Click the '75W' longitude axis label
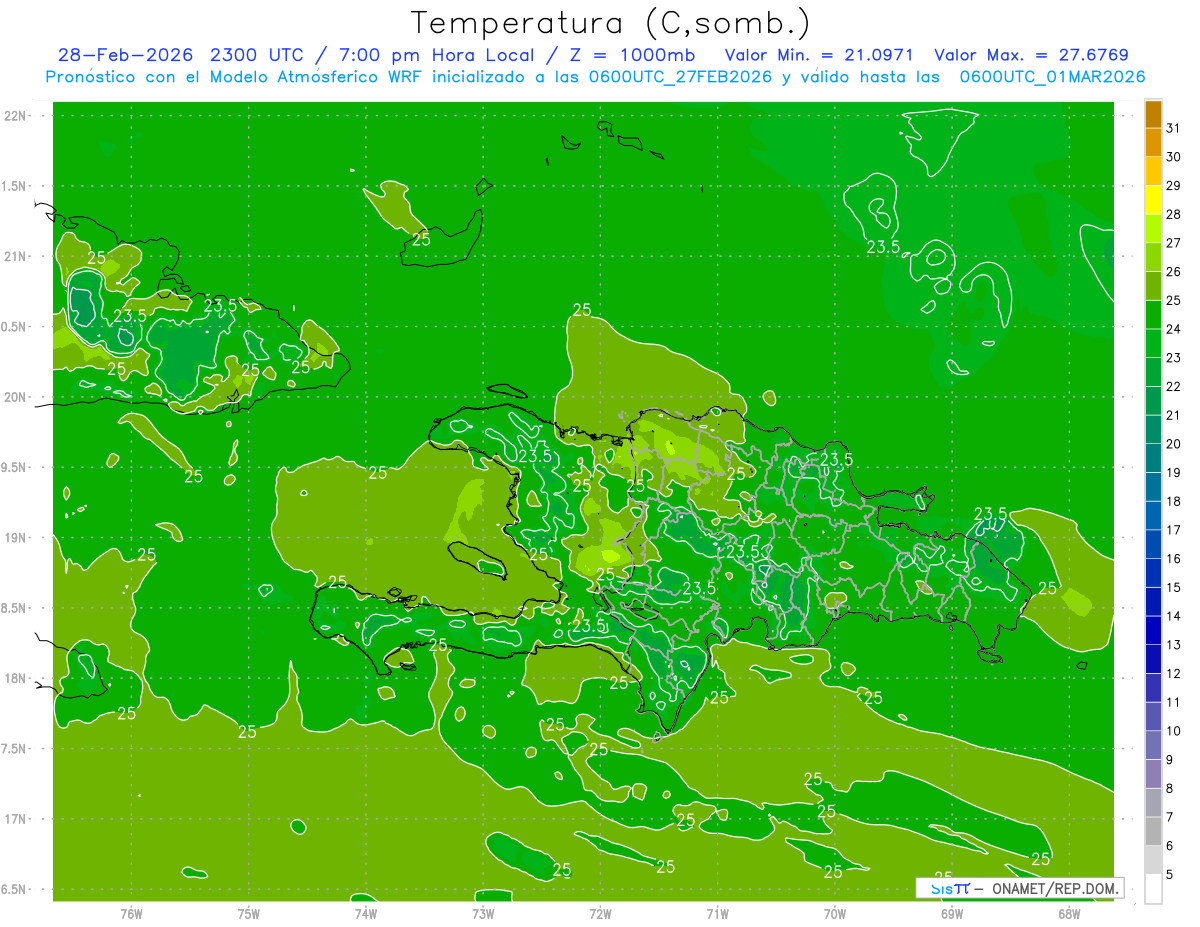 (249, 913)
